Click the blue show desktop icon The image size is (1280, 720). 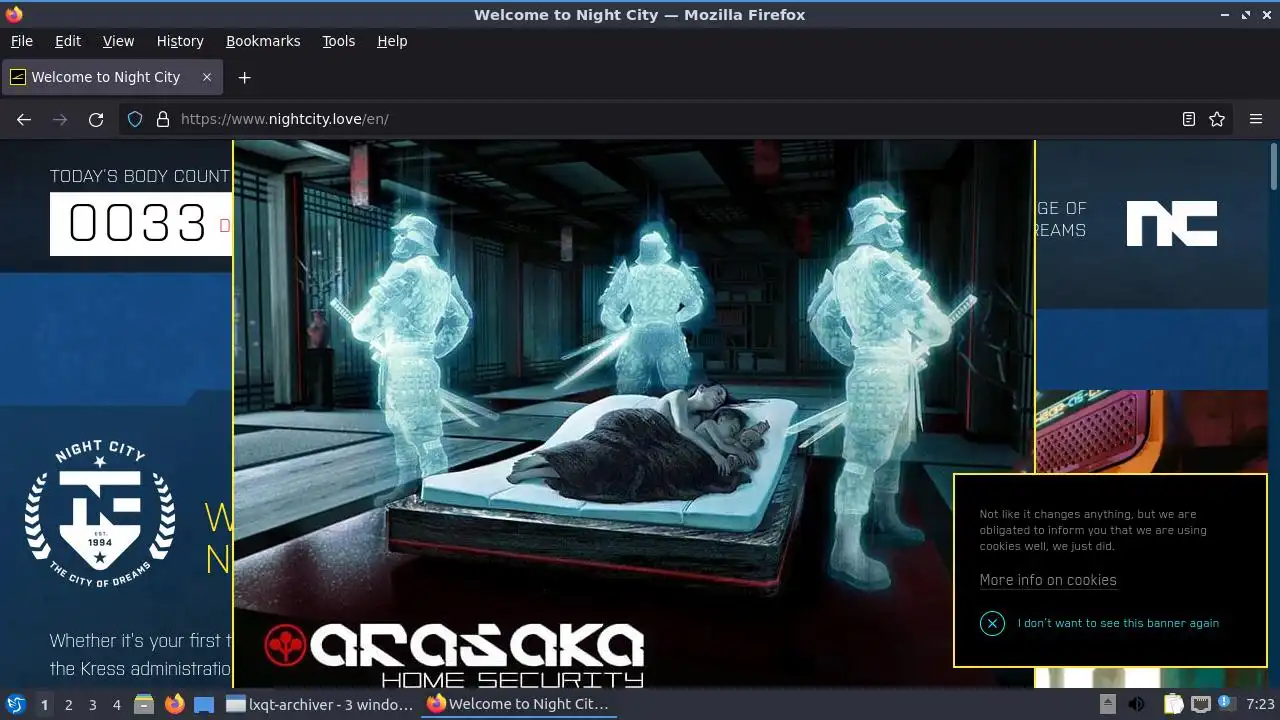pyautogui.click(x=204, y=704)
